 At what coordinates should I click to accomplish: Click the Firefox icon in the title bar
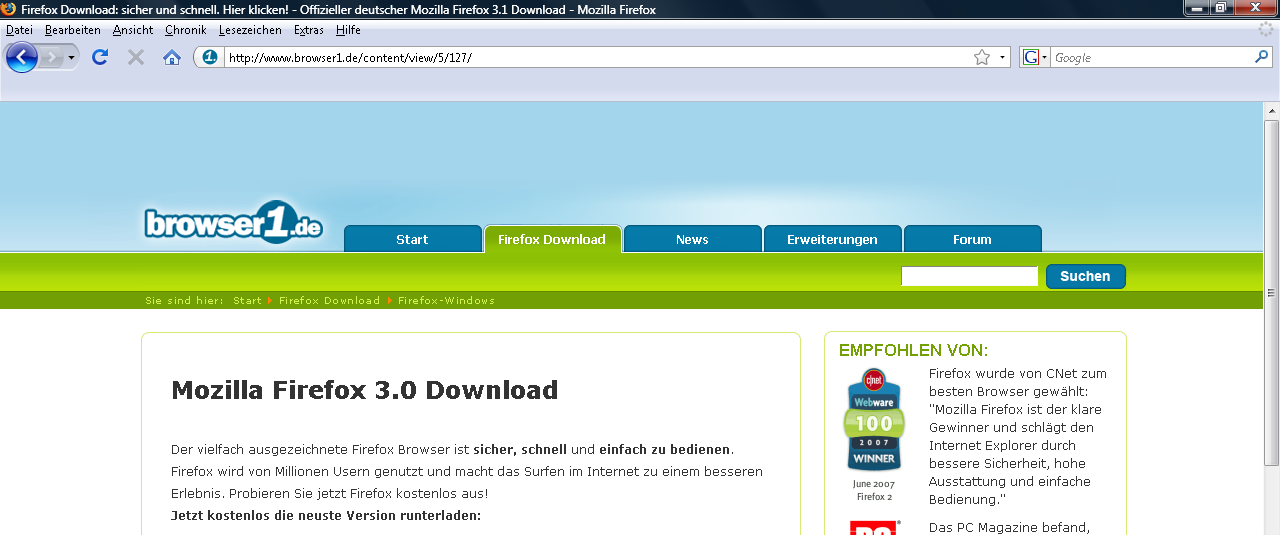pos(9,9)
